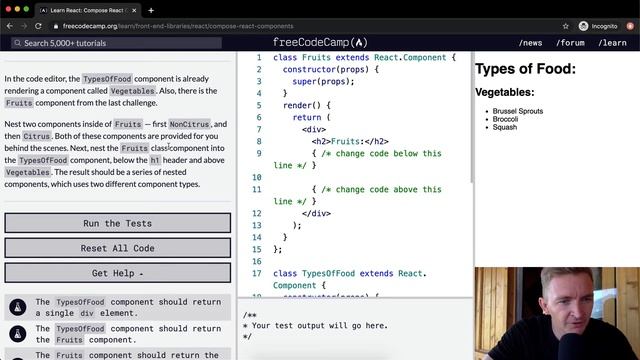Open a new browser tab

151,10
